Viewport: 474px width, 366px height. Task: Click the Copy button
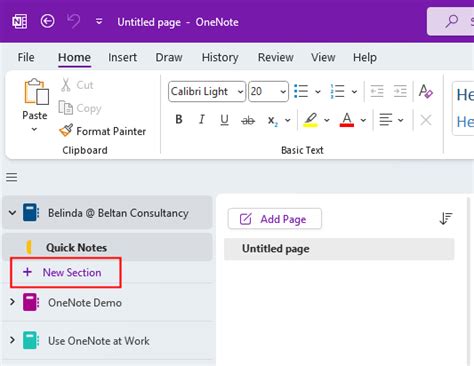(80, 108)
